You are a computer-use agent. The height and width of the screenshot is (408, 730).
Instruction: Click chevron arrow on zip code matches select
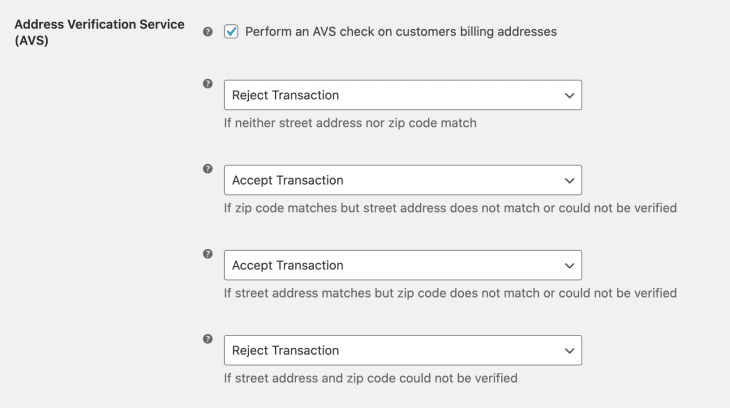coord(569,181)
